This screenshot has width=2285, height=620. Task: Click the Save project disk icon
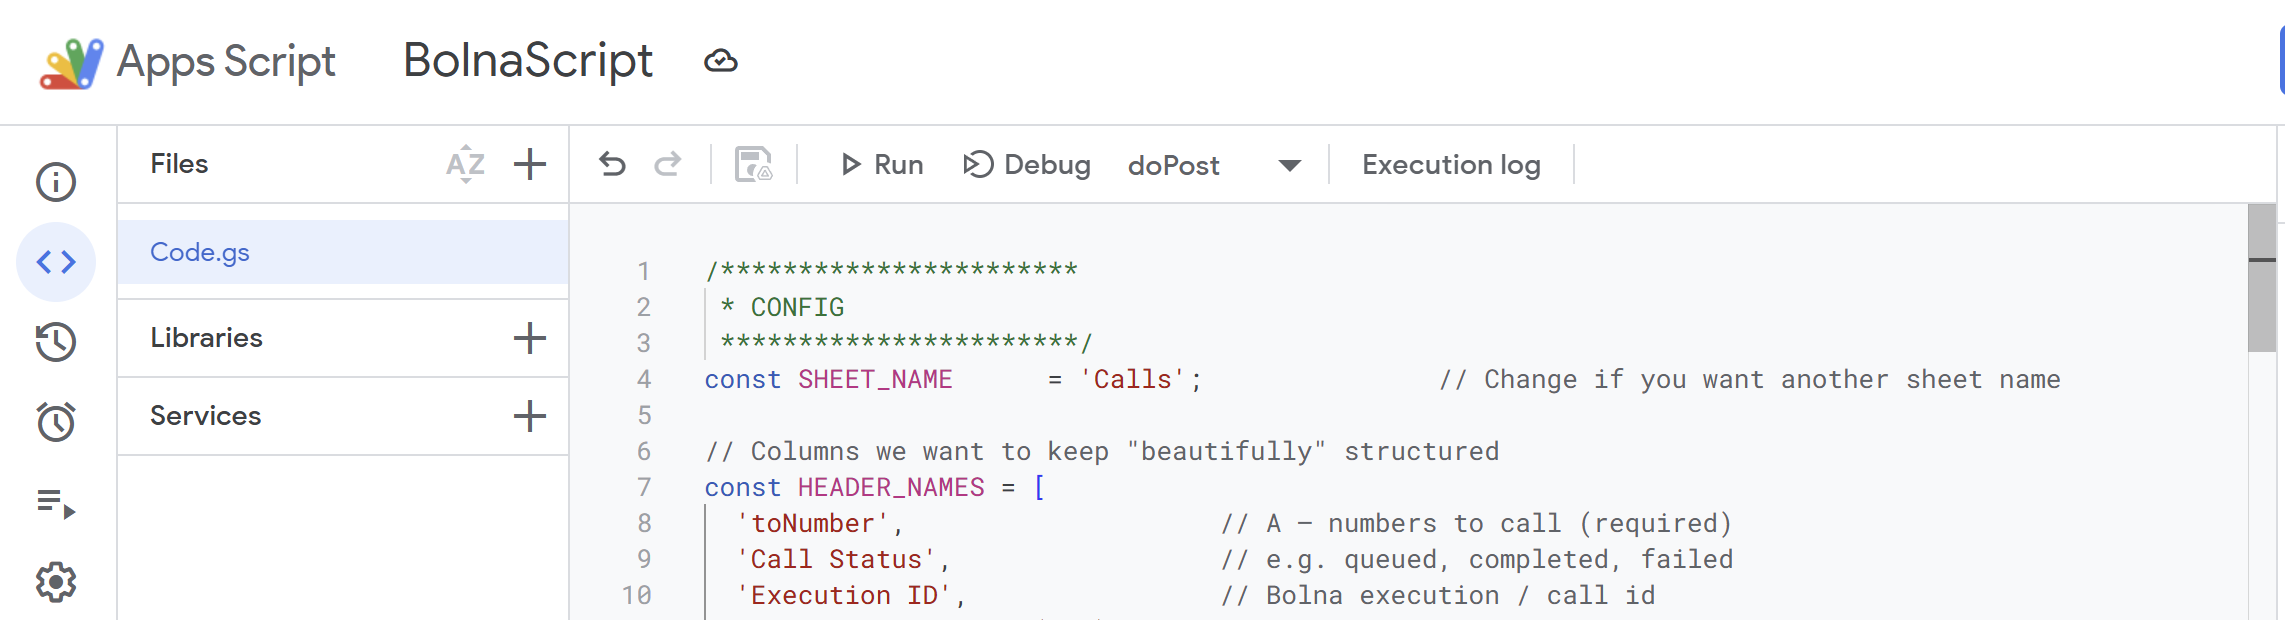(x=754, y=164)
